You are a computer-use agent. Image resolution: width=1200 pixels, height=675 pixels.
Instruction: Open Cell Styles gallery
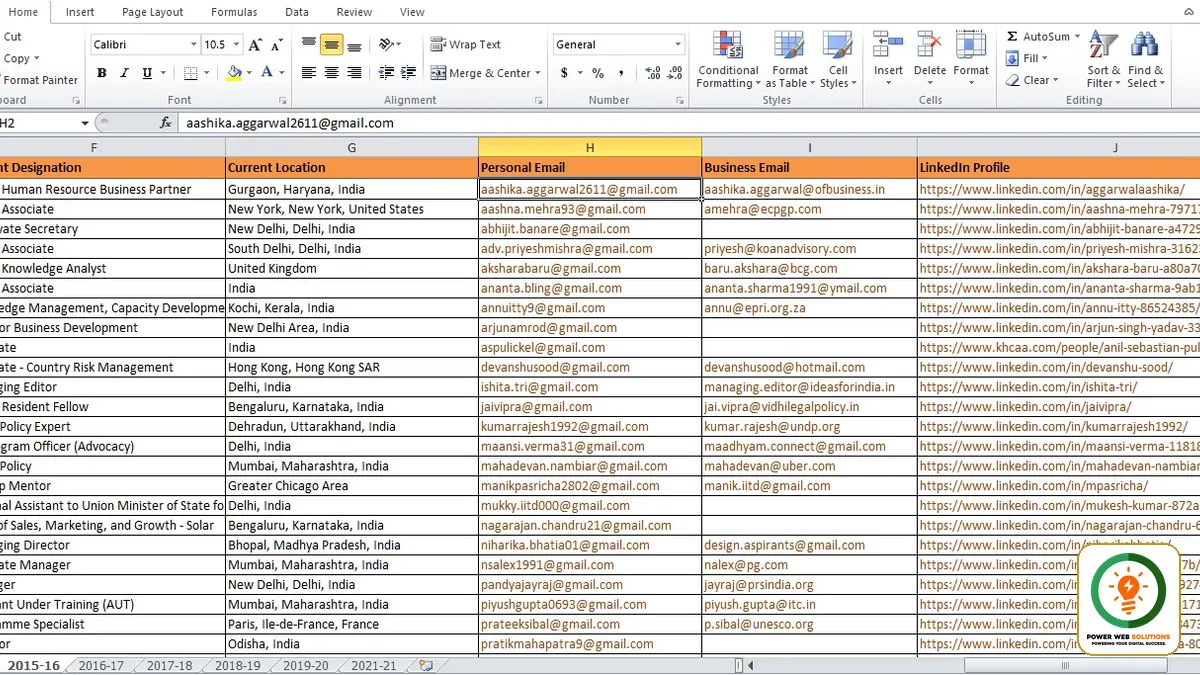point(837,59)
